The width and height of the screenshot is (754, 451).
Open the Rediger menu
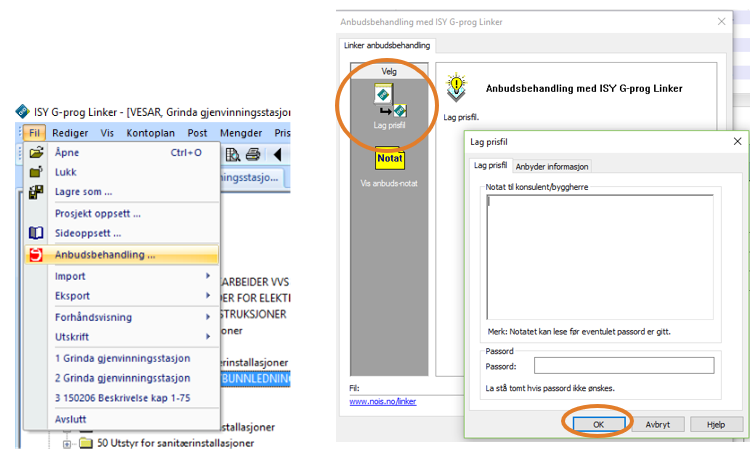(x=70, y=133)
